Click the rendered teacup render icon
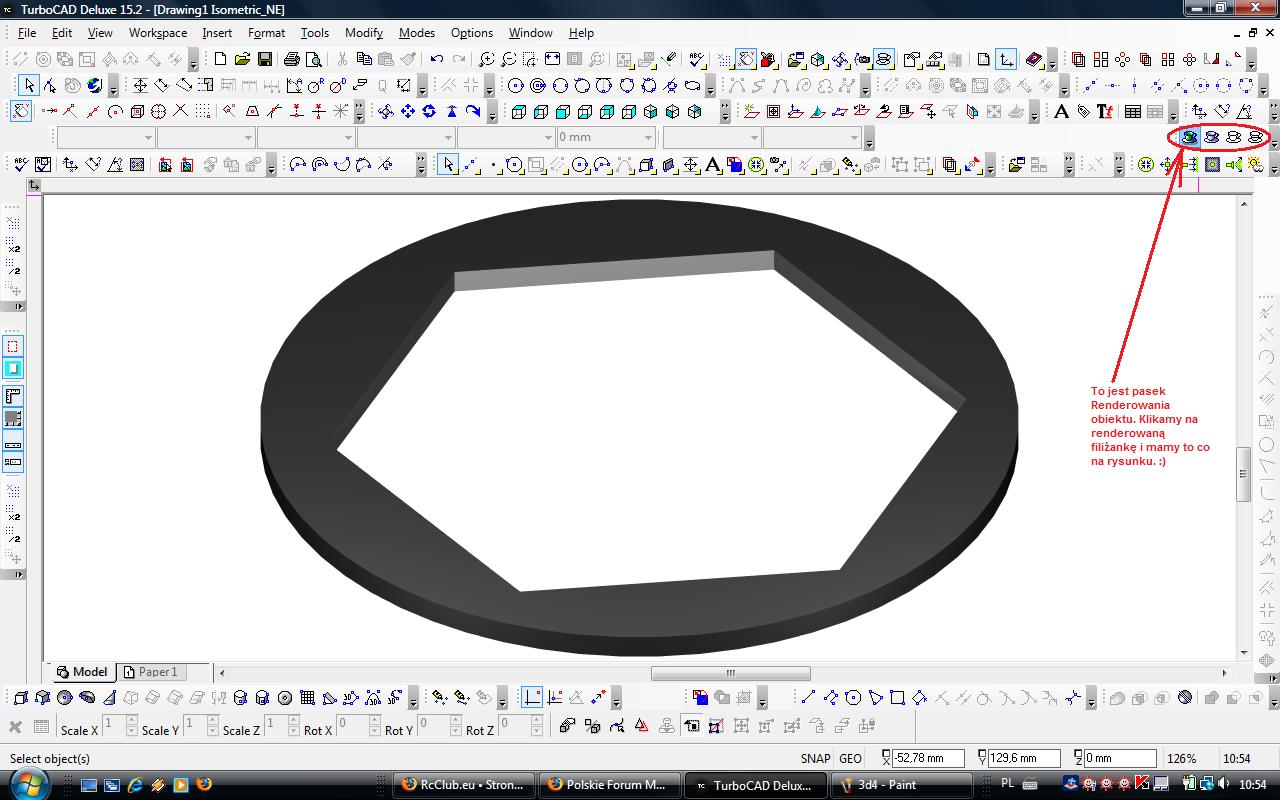Screen dimensions: 1280x800 coord(1189,137)
